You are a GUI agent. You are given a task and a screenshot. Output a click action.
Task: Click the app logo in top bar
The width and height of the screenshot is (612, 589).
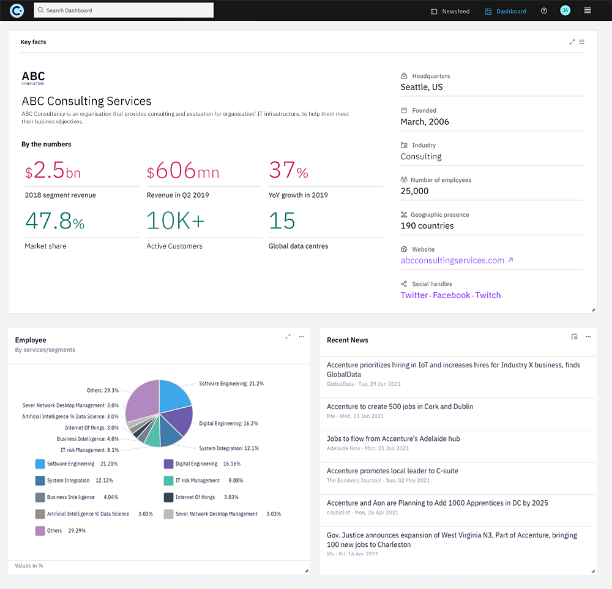17,11
